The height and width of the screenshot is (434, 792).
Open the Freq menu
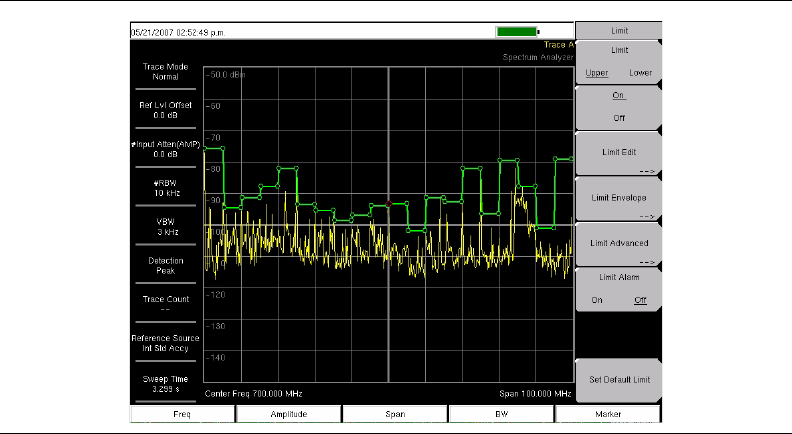click(x=182, y=414)
